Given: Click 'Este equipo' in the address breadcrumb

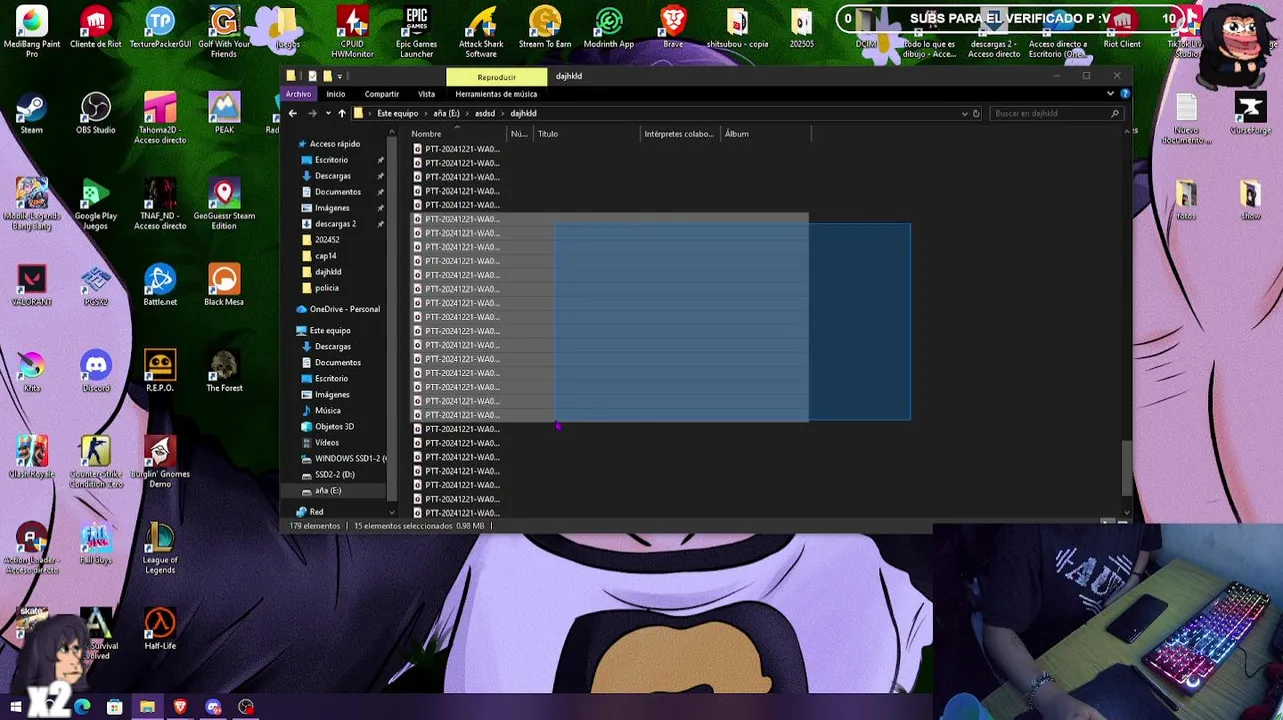Looking at the screenshot, I should point(397,113).
